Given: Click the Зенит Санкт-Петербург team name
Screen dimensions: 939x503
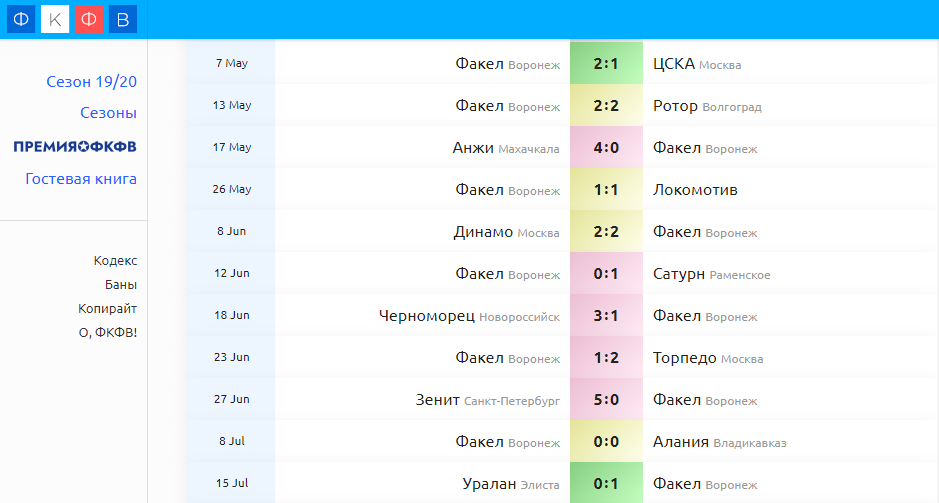Looking at the screenshot, I should tap(487, 400).
